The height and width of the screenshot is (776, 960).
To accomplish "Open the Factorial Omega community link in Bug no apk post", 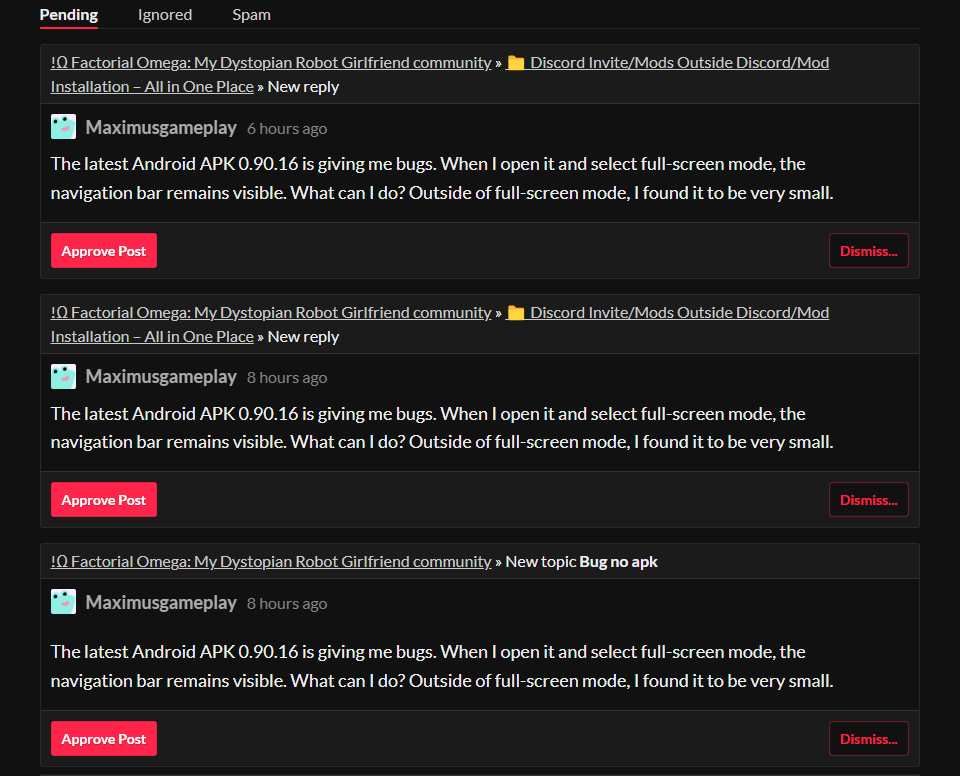I will point(271,562).
